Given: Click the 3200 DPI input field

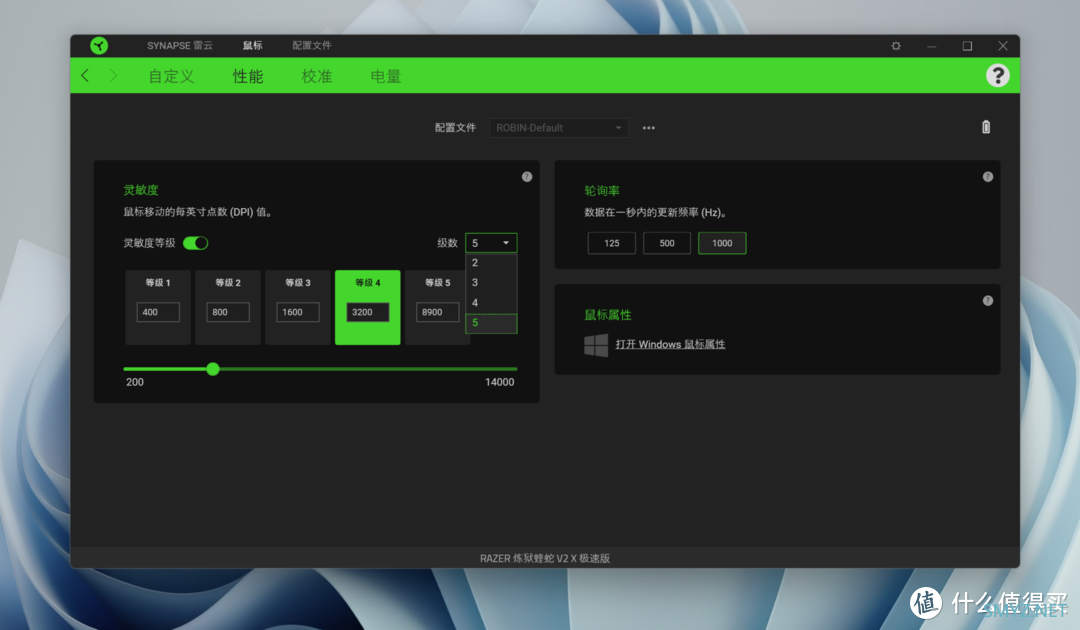Looking at the screenshot, I should coord(368,312).
